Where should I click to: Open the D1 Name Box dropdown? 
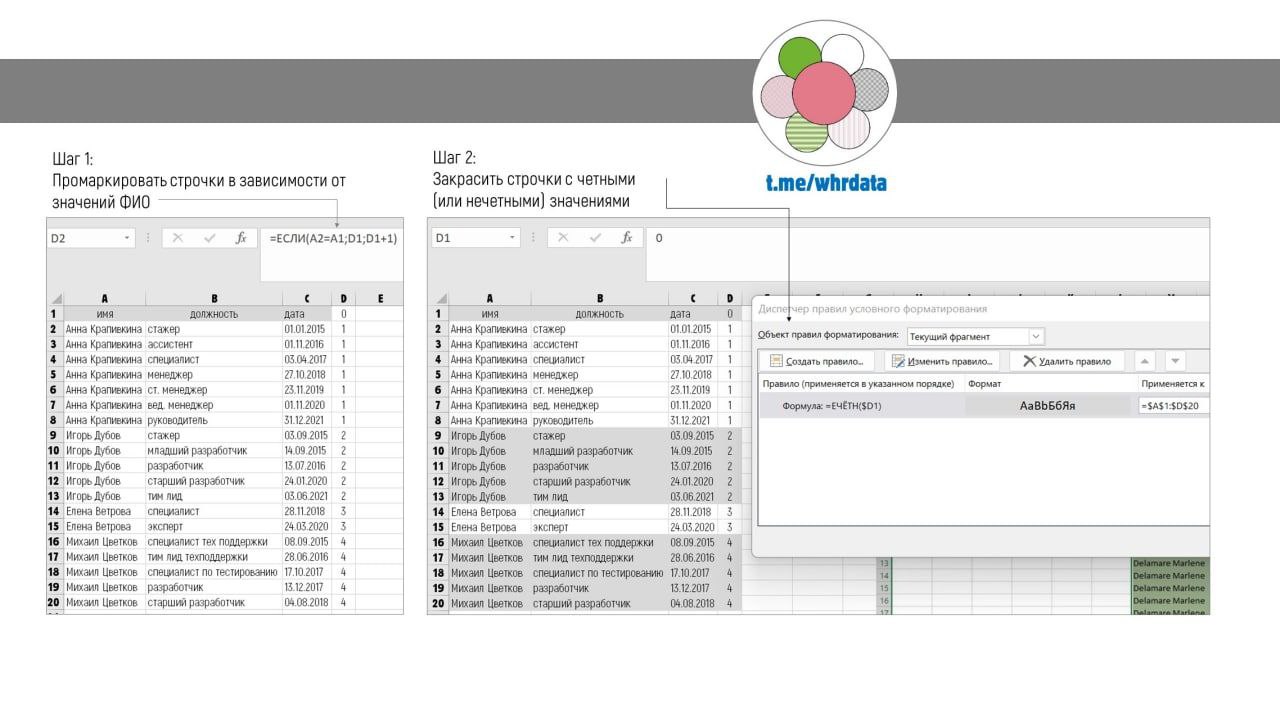[x=512, y=238]
